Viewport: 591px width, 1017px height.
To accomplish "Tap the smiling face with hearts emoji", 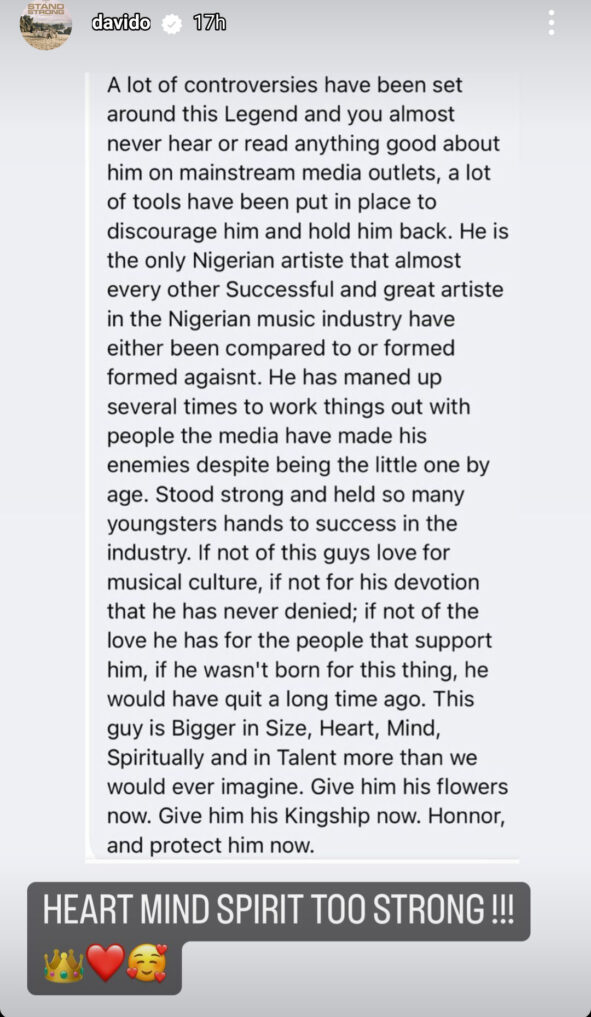I will 147,963.
